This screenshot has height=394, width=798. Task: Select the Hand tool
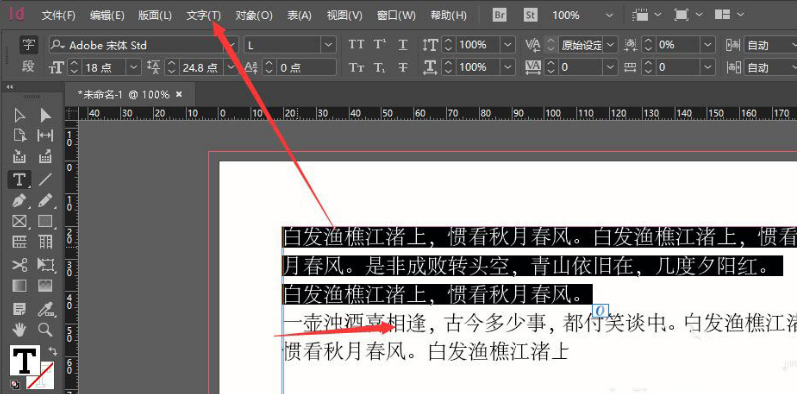tap(19, 330)
